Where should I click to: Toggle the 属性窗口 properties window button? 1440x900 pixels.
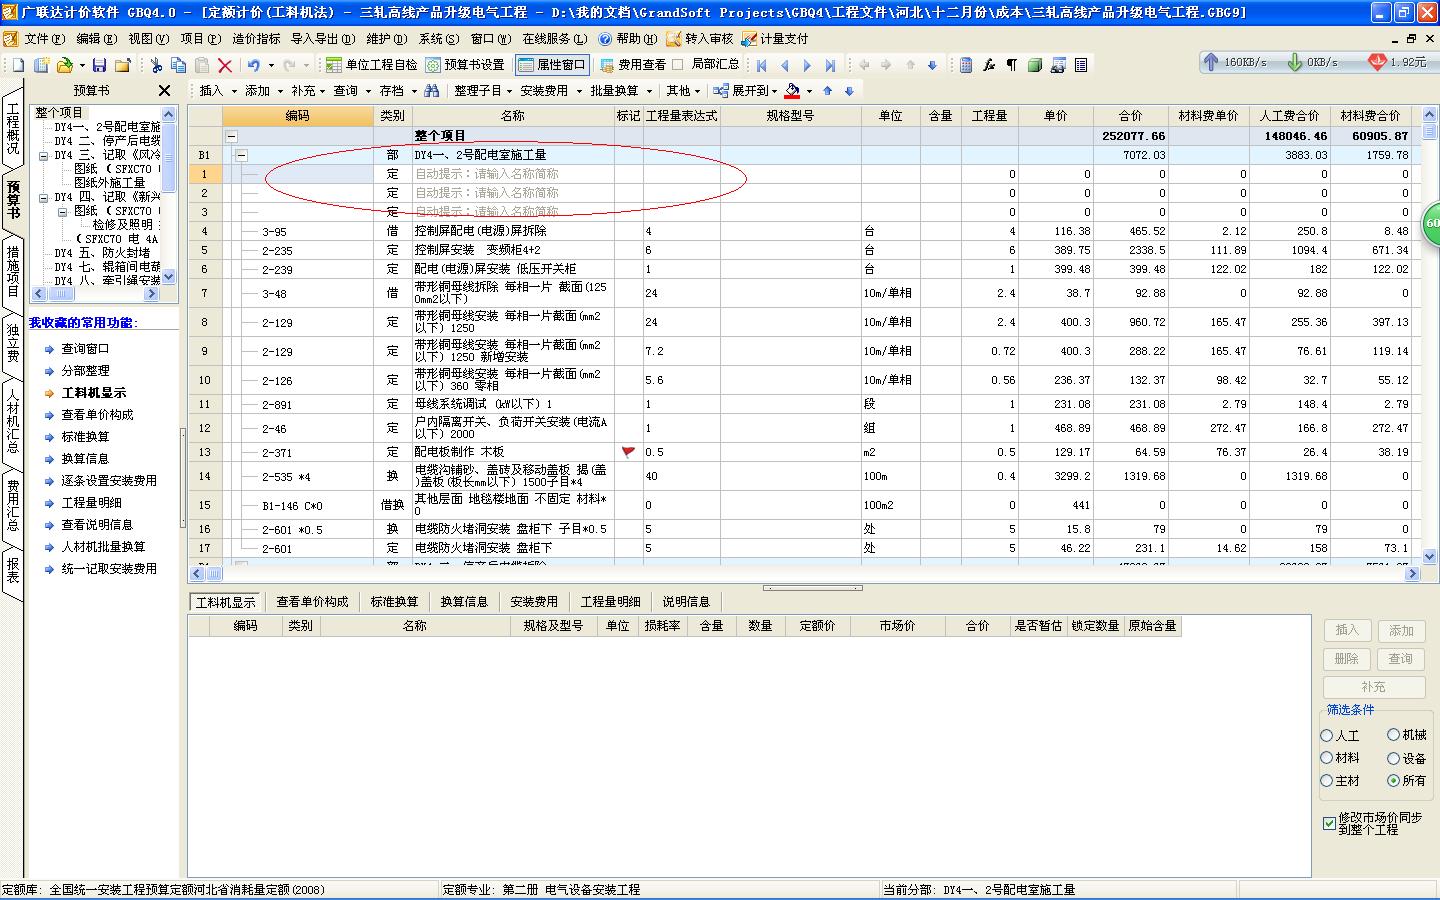coord(552,65)
